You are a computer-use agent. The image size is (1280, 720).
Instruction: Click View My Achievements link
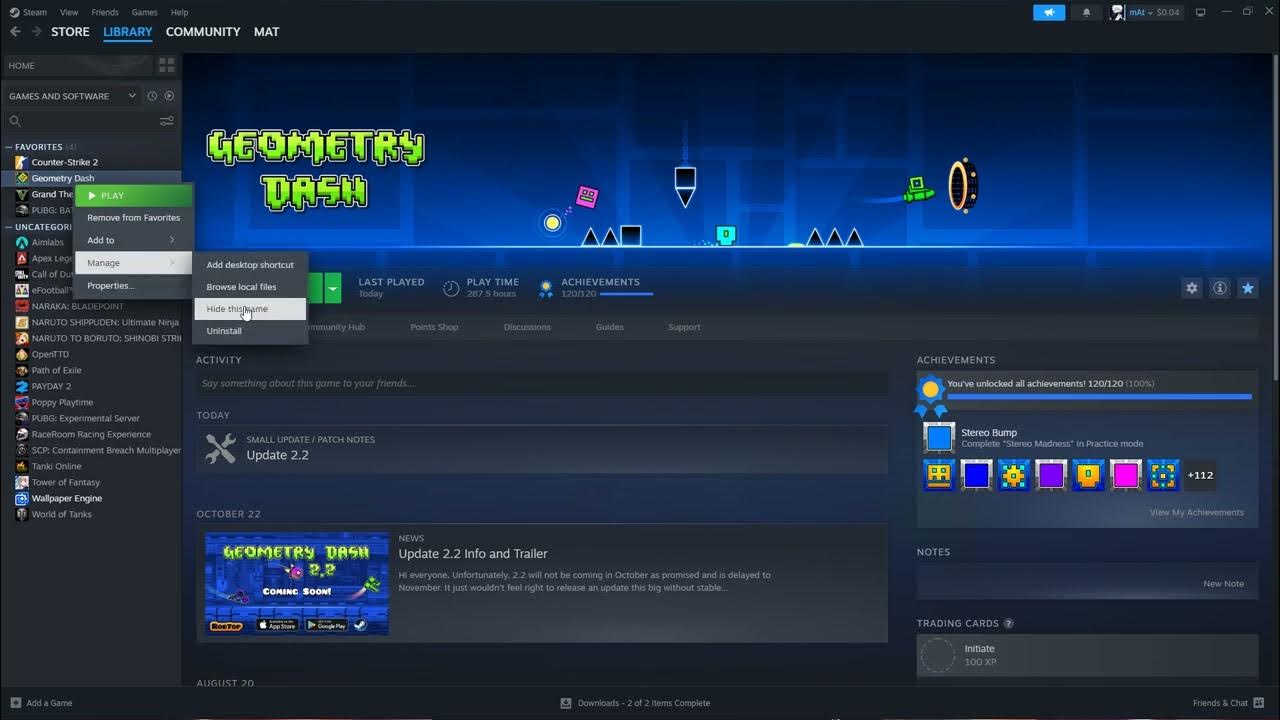coord(1196,512)
